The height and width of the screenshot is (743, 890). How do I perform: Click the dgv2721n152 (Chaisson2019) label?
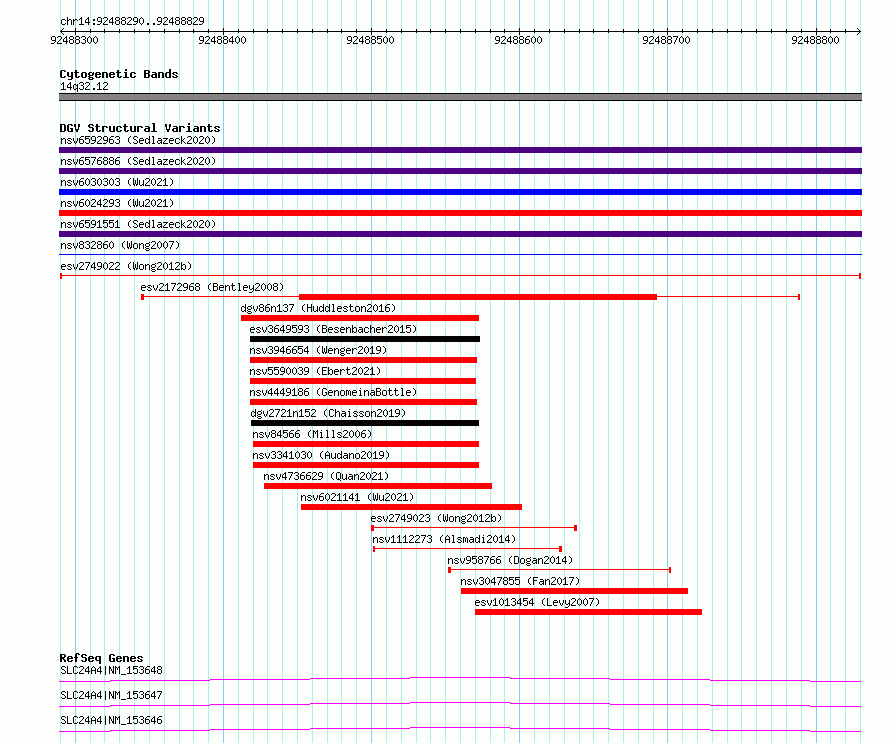[328, 413]
